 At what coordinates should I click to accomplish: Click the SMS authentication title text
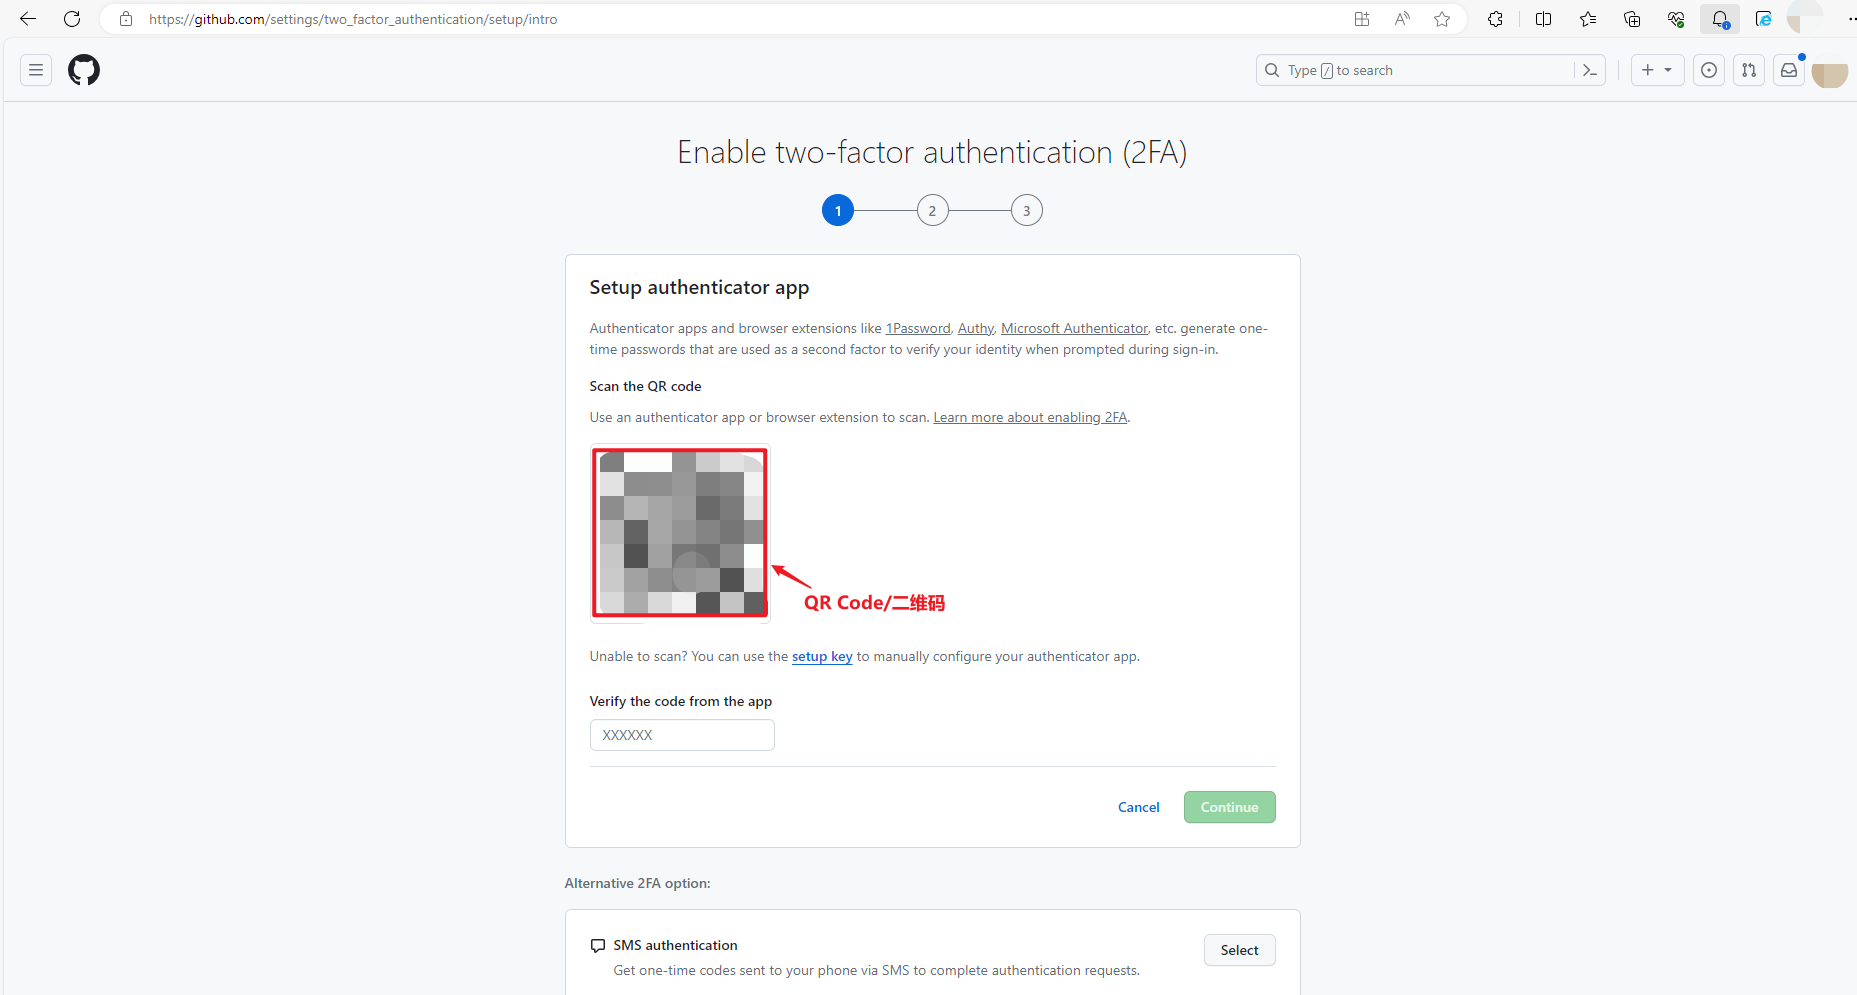675,945
